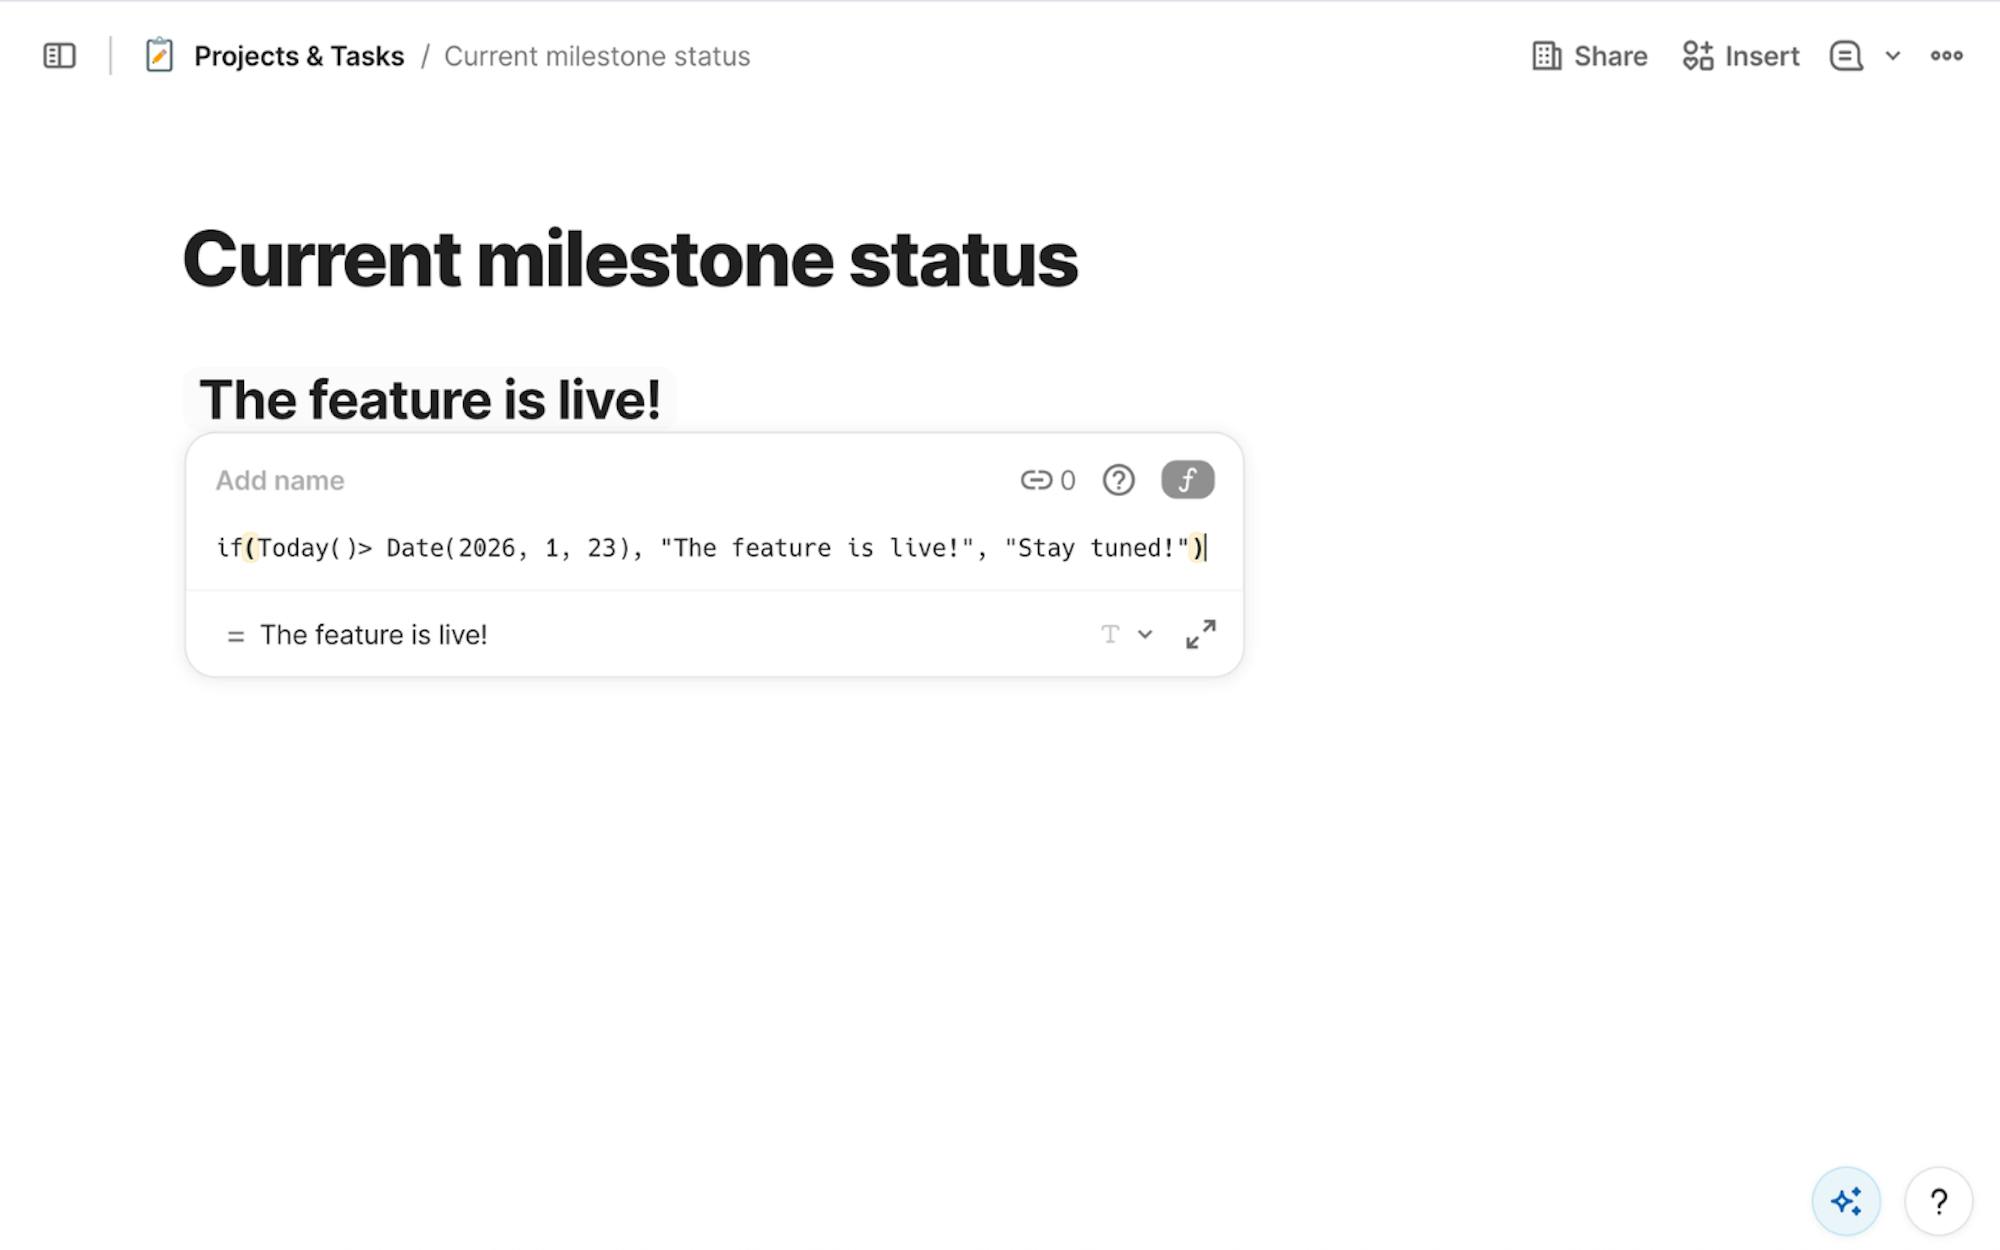
Task: Open the three-dot more options menu
Action: (1946, 56)
